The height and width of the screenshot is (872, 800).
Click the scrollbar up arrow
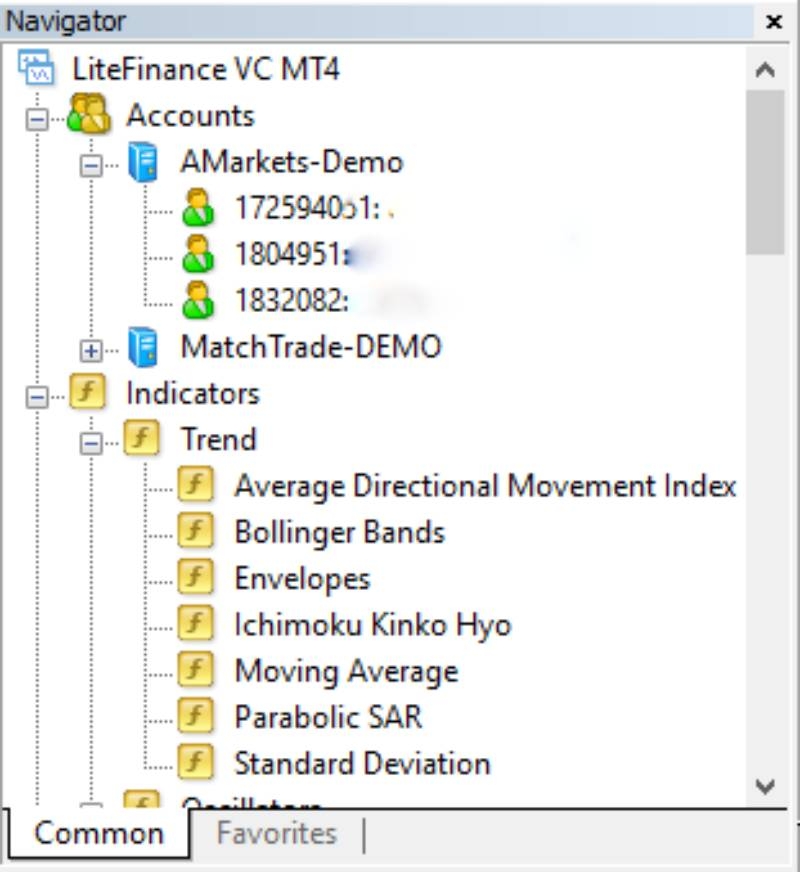[x=766, y=70]
